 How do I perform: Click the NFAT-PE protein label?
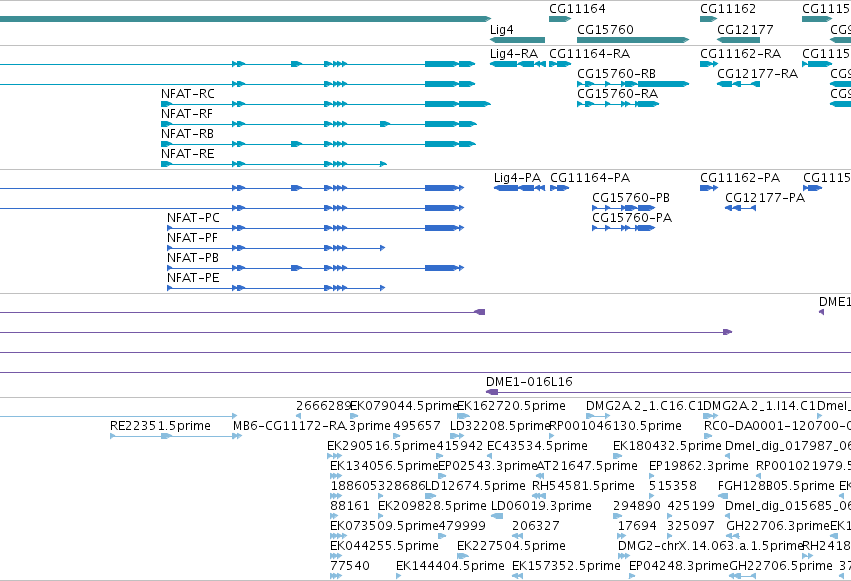pos(193,278)
